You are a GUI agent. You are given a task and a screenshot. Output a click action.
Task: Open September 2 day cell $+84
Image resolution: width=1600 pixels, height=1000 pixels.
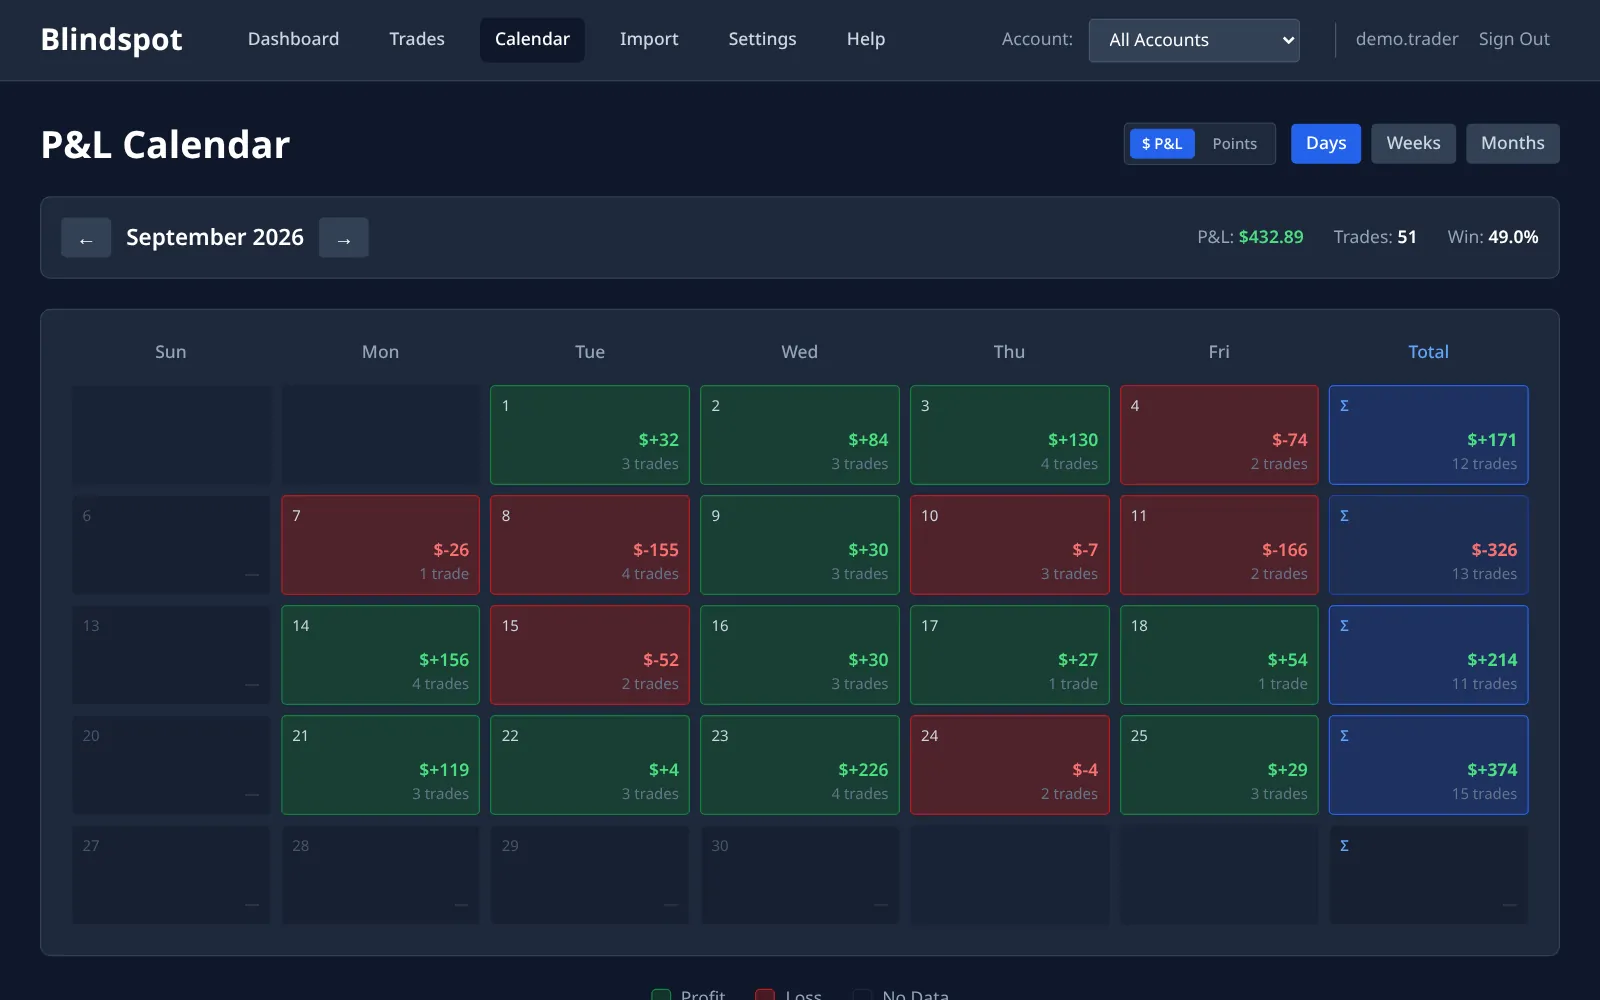tap(800, 435)
